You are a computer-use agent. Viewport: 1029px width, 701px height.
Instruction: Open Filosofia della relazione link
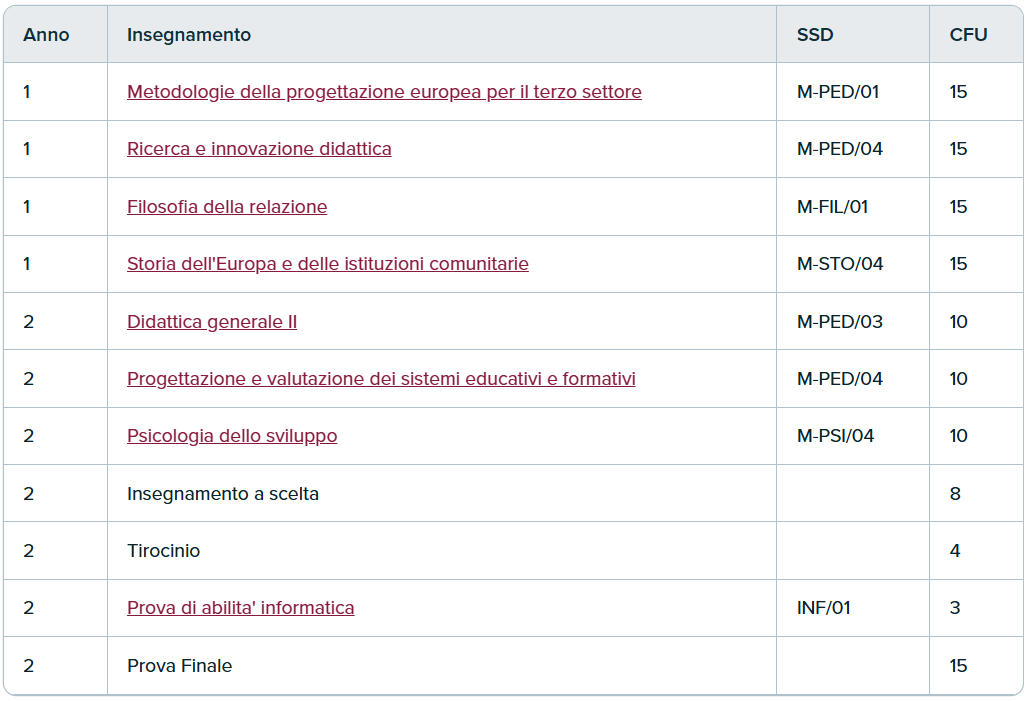tap(227, 207)
